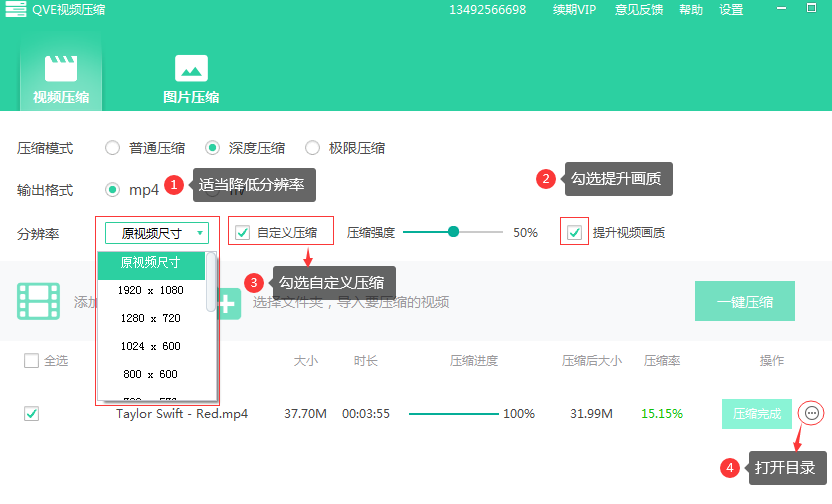Select 普通压缩 compression mode

pos(113,148)
